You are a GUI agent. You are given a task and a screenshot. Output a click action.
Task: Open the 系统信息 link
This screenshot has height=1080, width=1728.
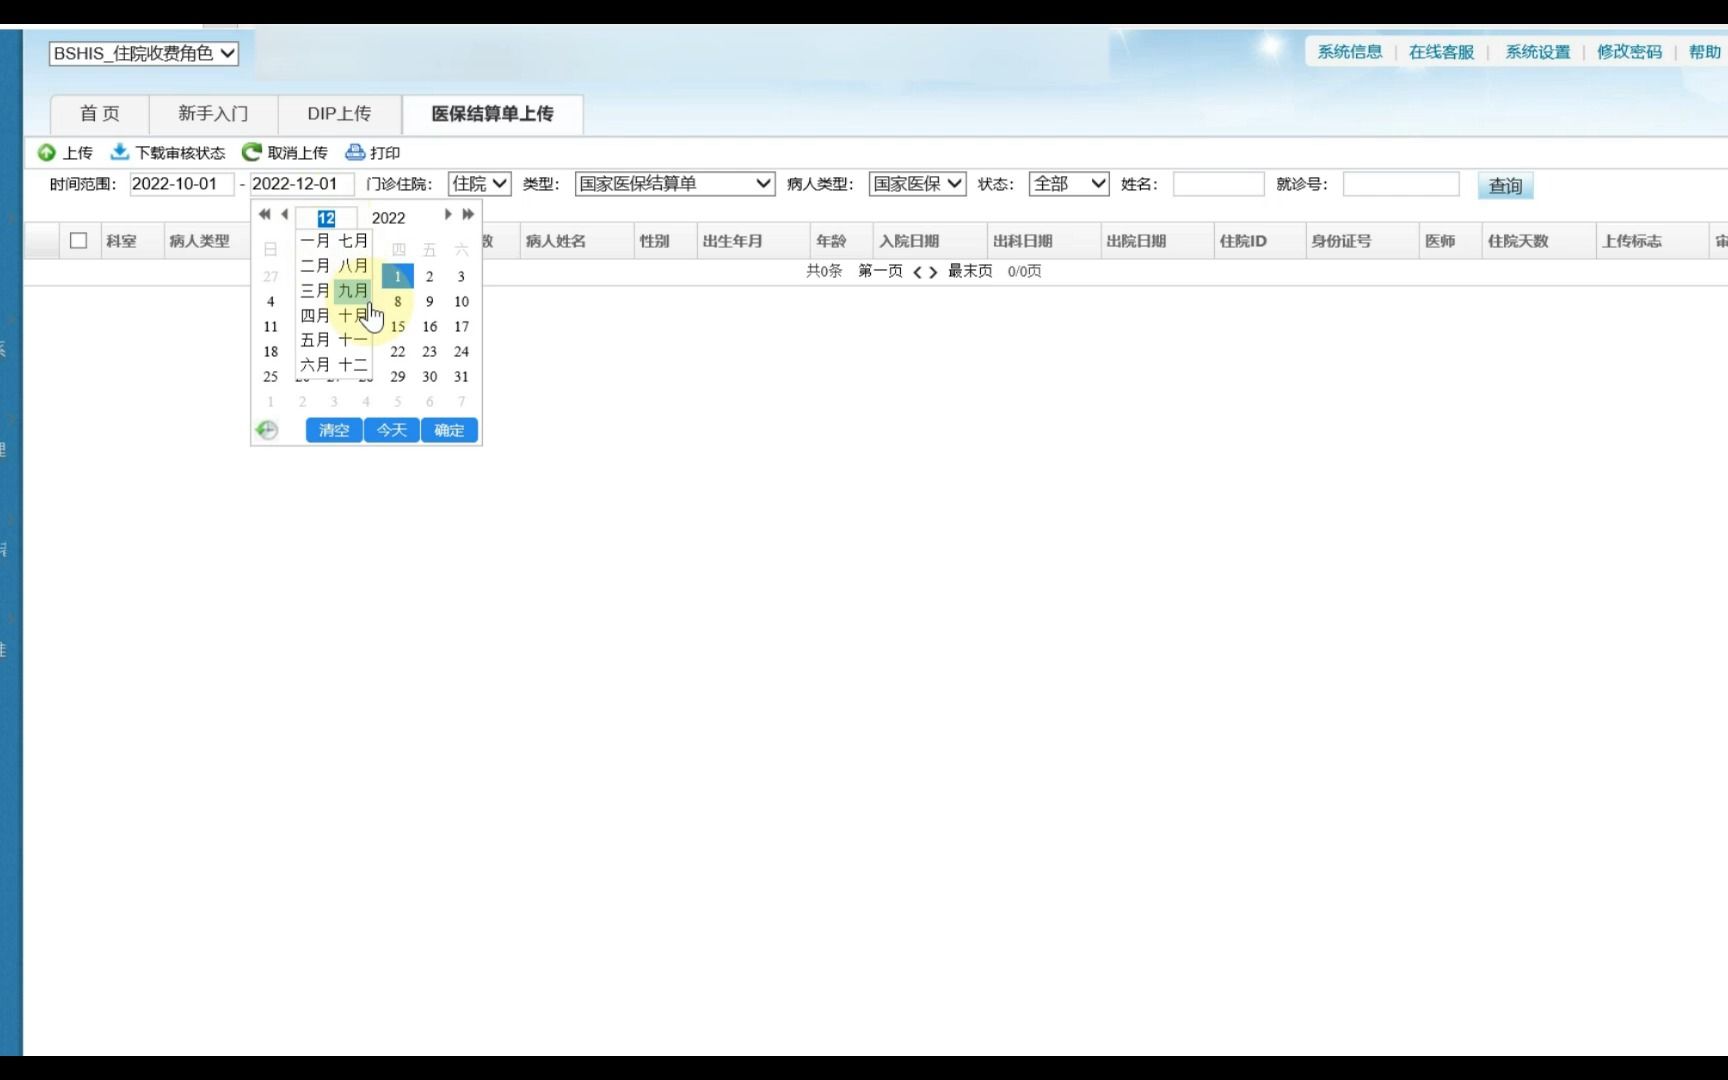click(1349, 52)
